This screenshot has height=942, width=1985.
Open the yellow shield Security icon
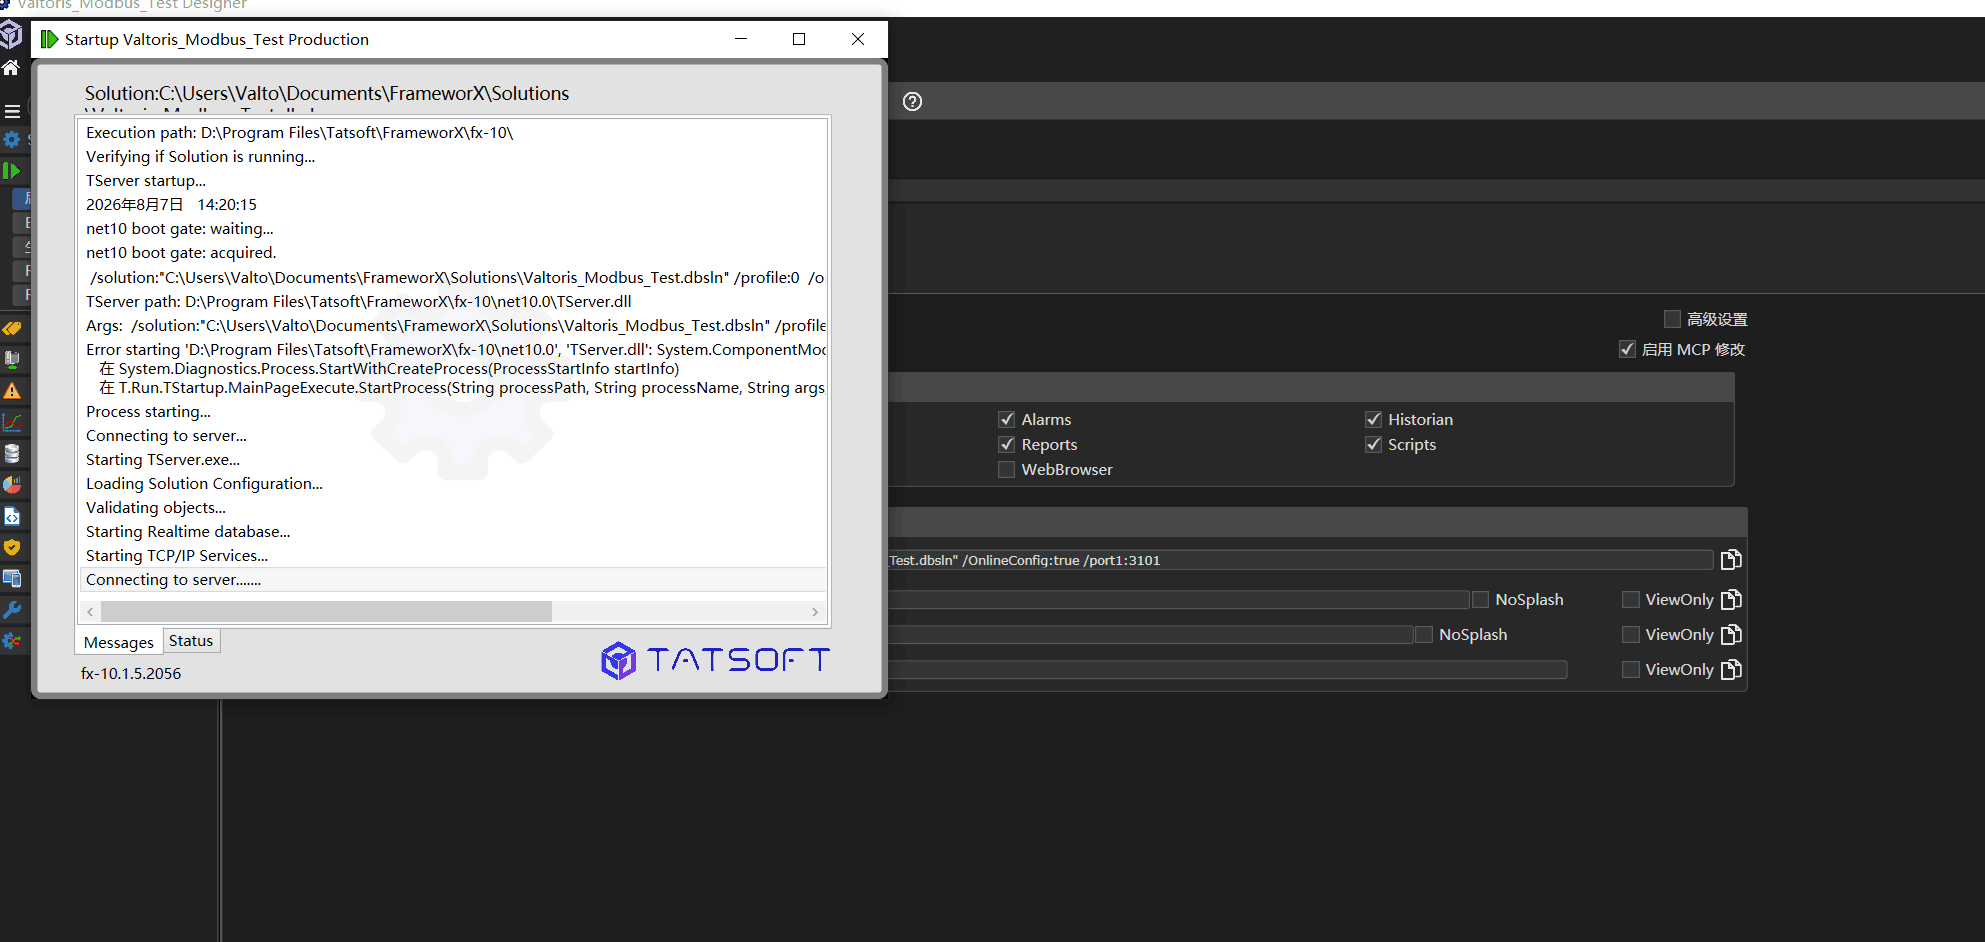point(12,547)
